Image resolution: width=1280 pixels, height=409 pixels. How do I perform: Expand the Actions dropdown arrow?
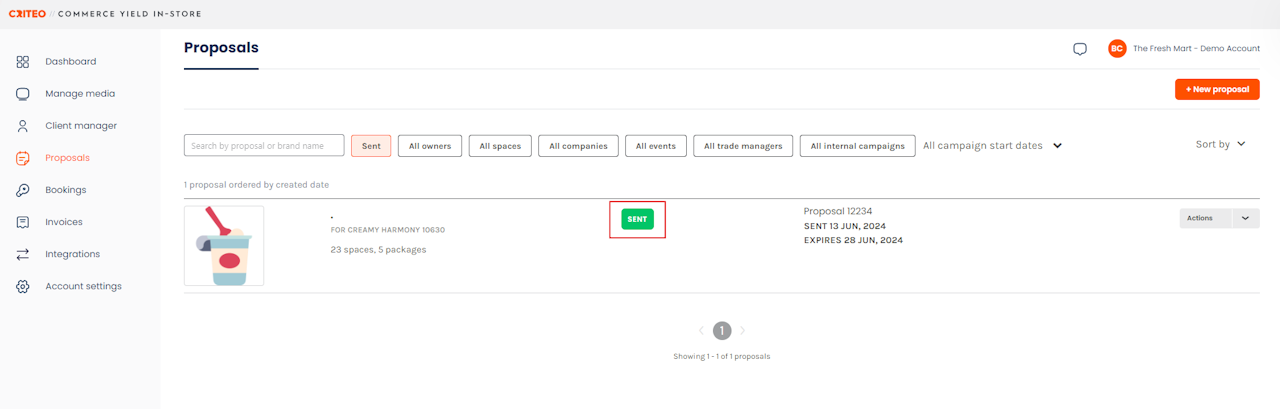pyautogui.click(x=1245, y=218)
